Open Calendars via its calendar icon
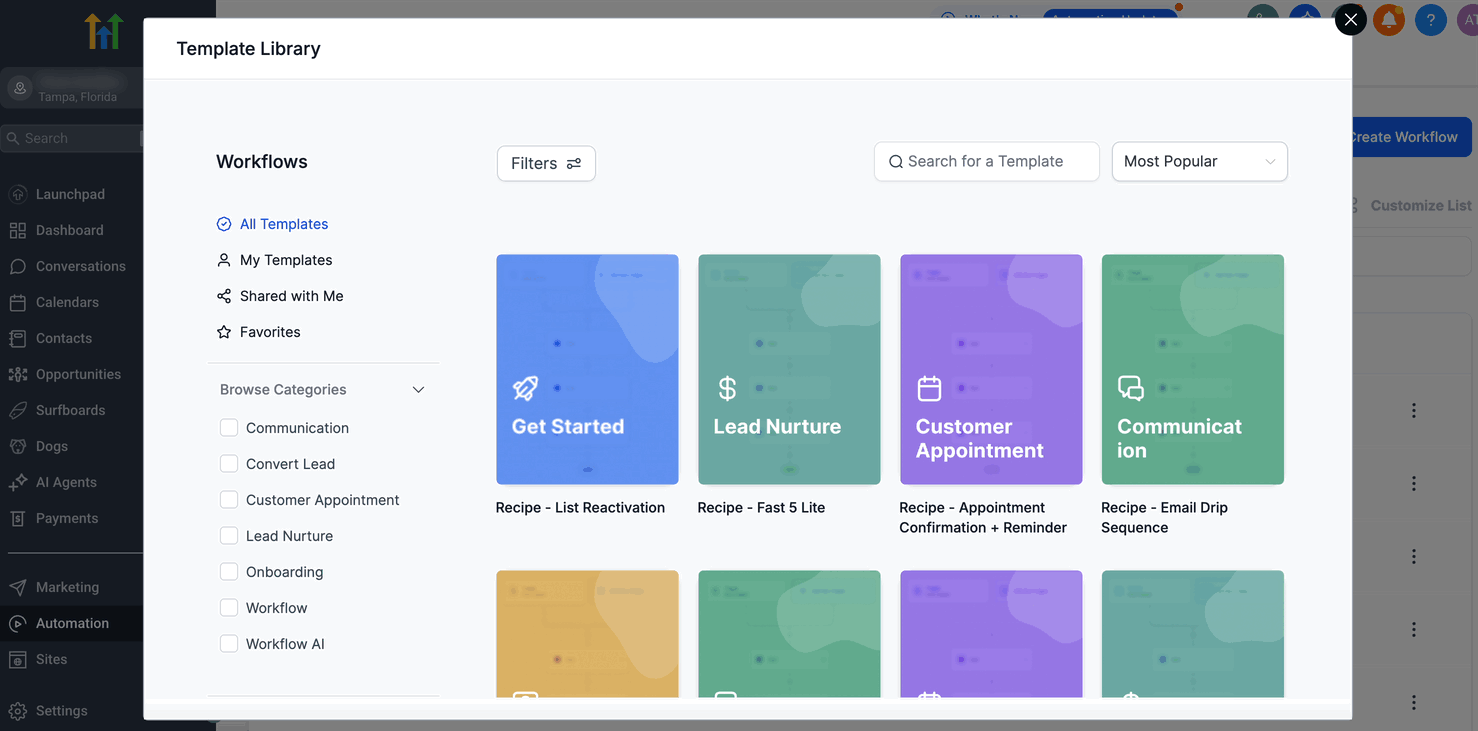 pos(17,302)
